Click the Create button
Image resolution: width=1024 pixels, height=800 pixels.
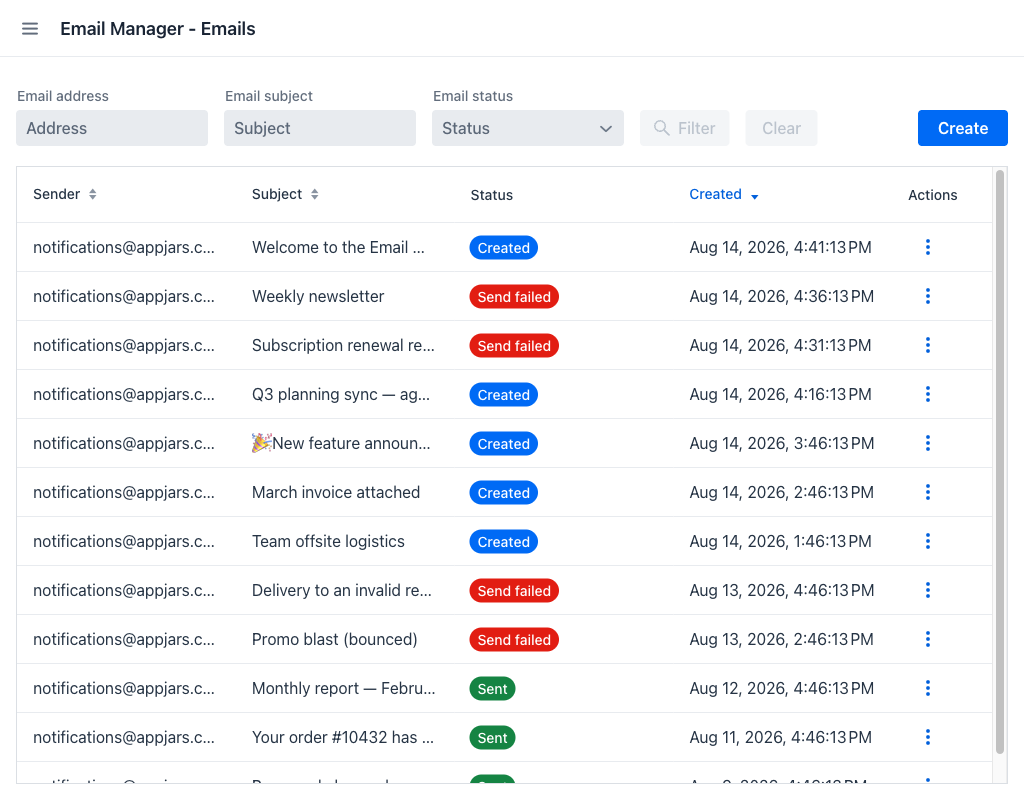coord(962,128)
